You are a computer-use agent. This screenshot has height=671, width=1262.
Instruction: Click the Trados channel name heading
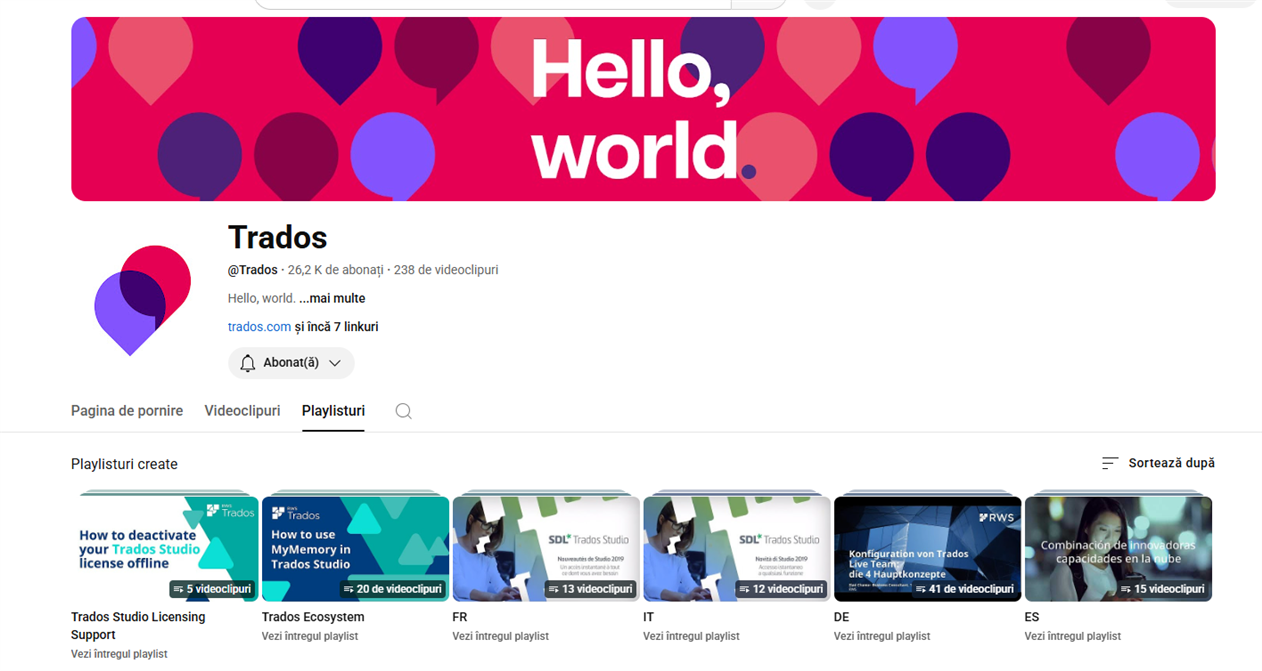point(278,237)
